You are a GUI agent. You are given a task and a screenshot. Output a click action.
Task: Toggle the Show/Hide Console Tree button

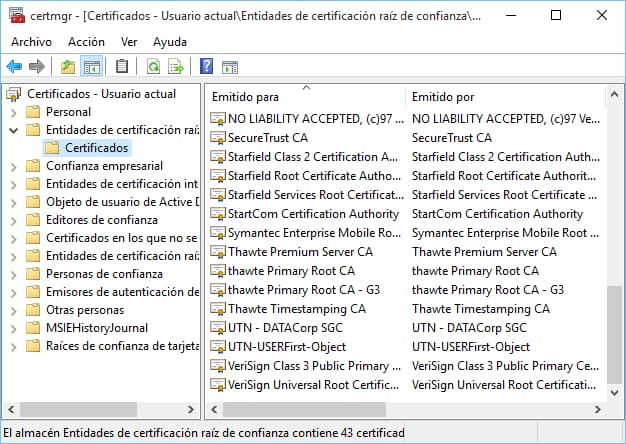91,67
